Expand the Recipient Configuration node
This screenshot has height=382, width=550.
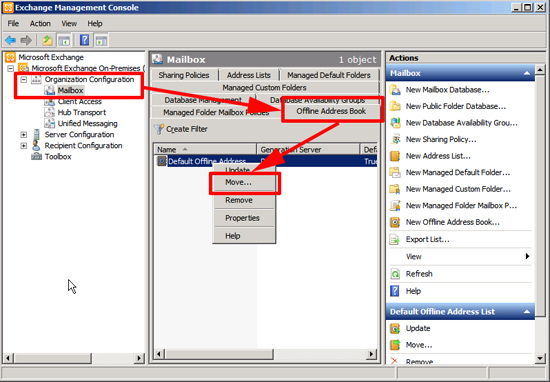(24, 146)
